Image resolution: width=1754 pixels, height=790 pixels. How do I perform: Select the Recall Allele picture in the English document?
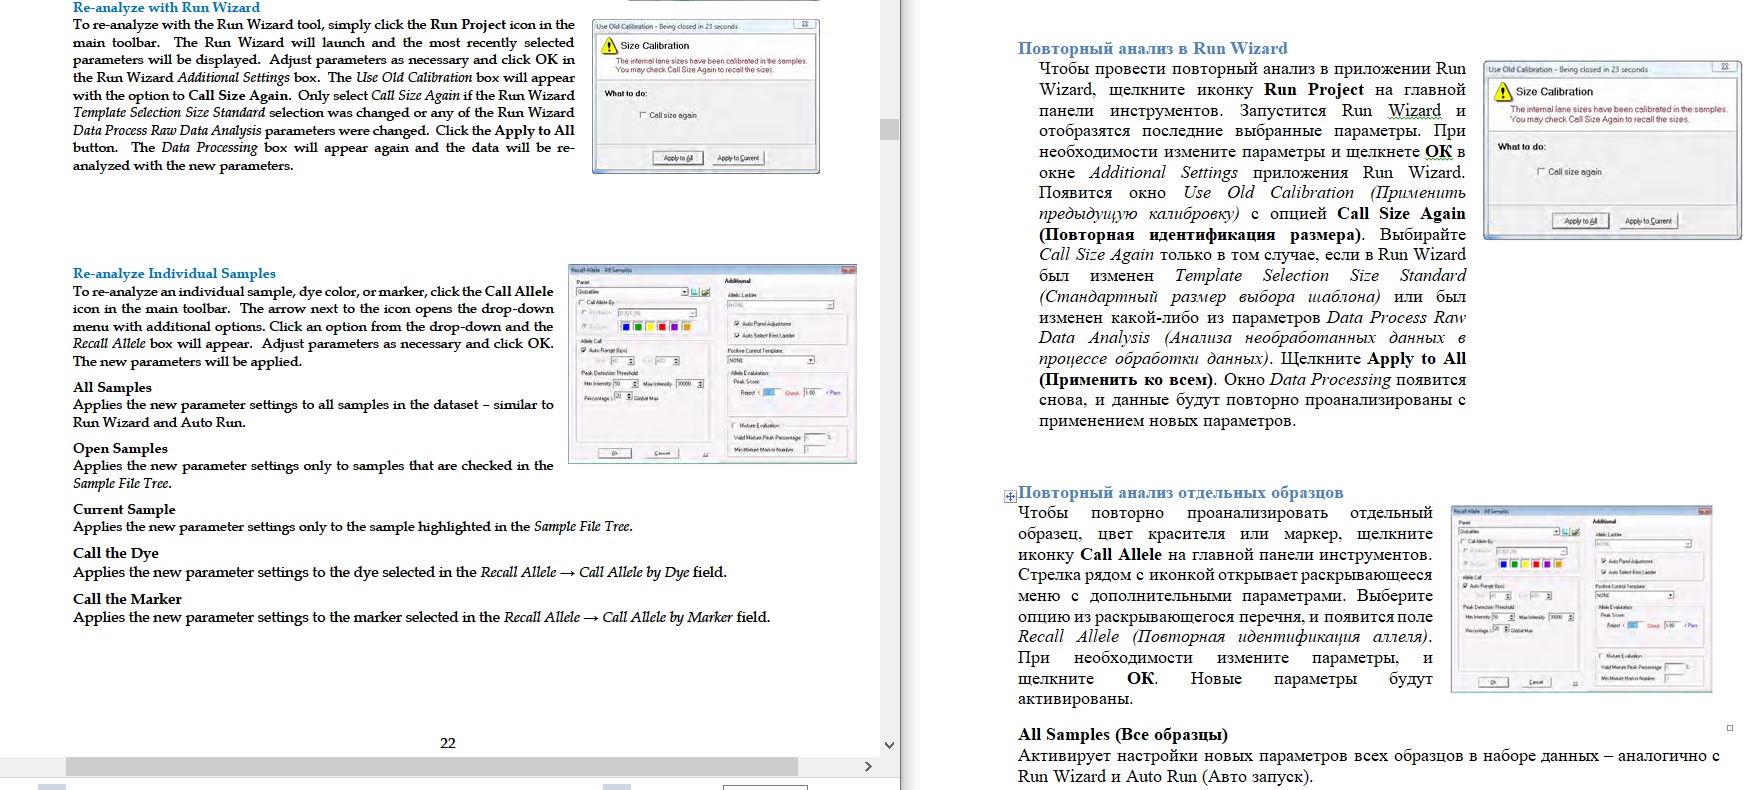click(712, 364)
